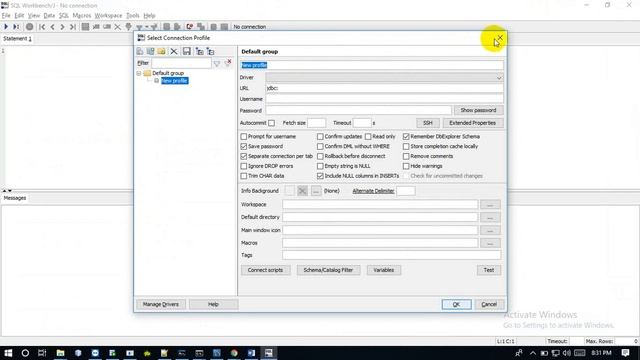Image resolution: width=640 pixels, height=360 pixels.
Task: Click the Info Background color swatch
Action: [289, 191]
